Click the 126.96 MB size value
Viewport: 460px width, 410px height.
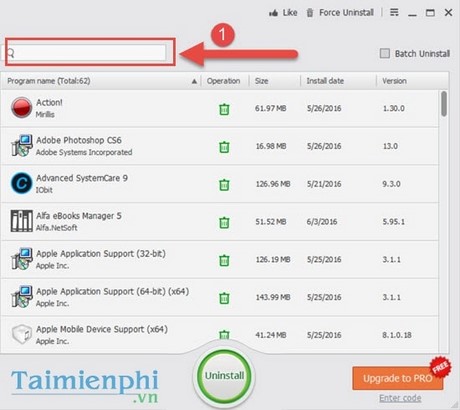point(273,184)
